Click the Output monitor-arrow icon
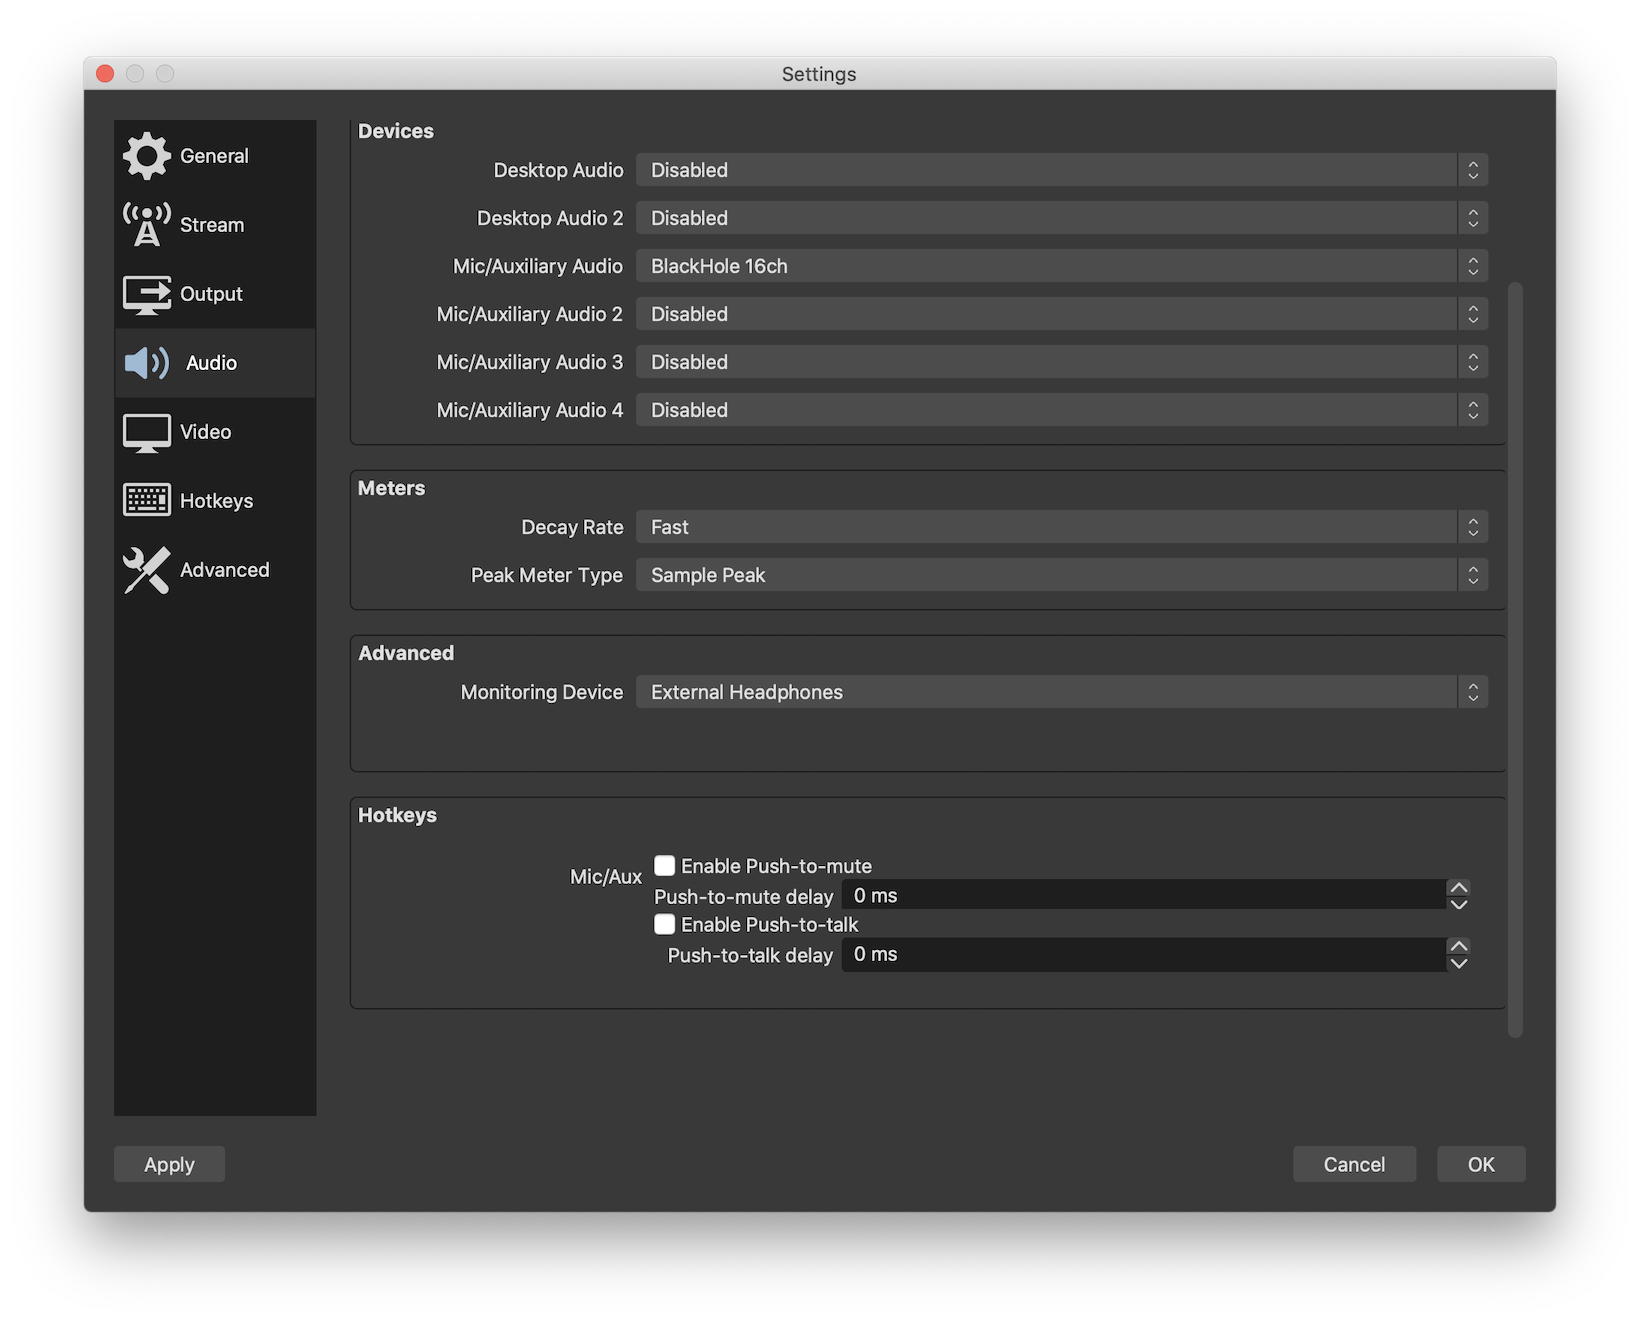Viewport: 1640px width, 1323px height. pos(147,294)
